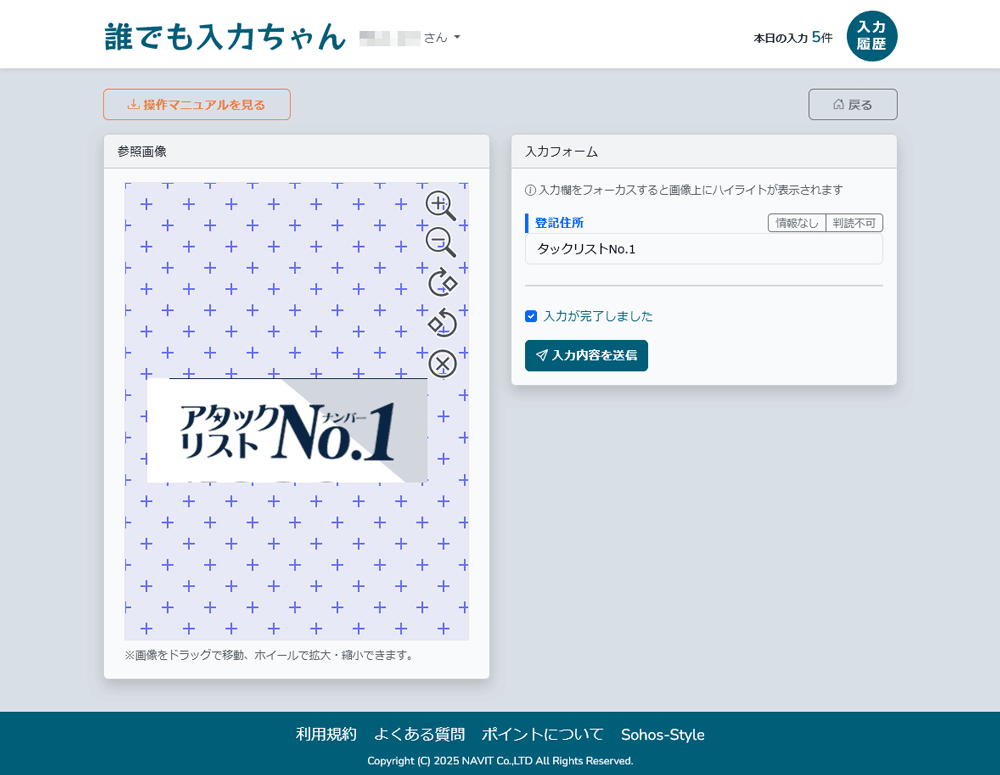This screenshot has width=1000, height=775.
Task: Click the 誰でも入力ちゃん site logo
Action: tap(225, 37)
